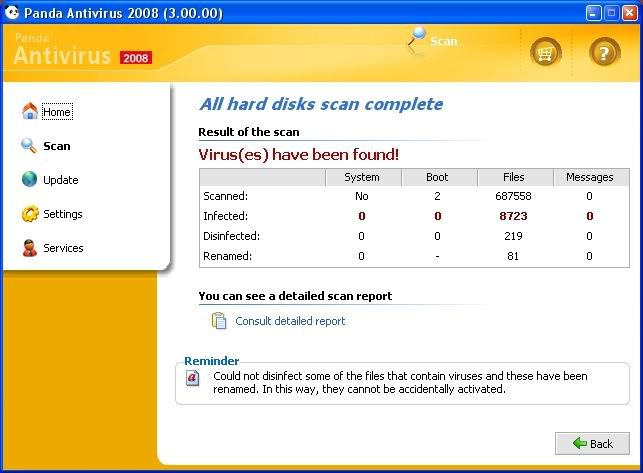This screenshot has height=473, width=643.
Task: Click 'Virus(es) have been found!' text
Action: [299, 155]
